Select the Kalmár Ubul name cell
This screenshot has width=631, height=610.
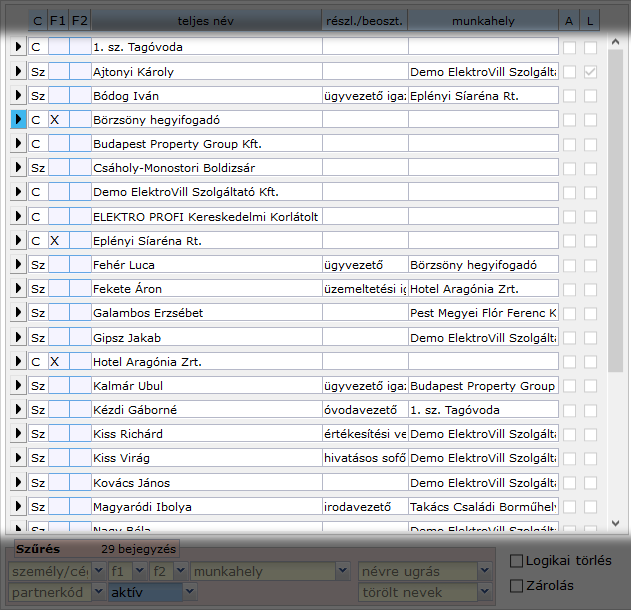coord(205,386)
